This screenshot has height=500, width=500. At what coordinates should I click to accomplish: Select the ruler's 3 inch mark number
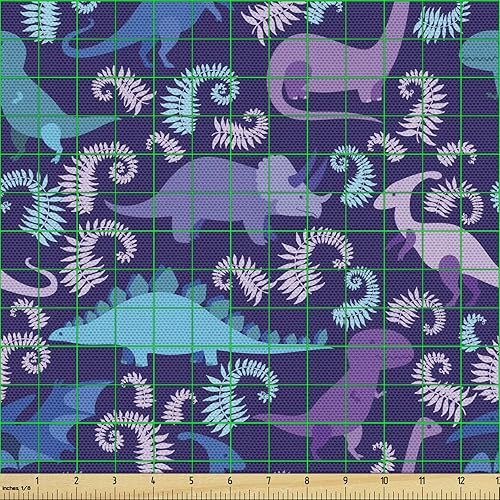[x=115, y=481]
